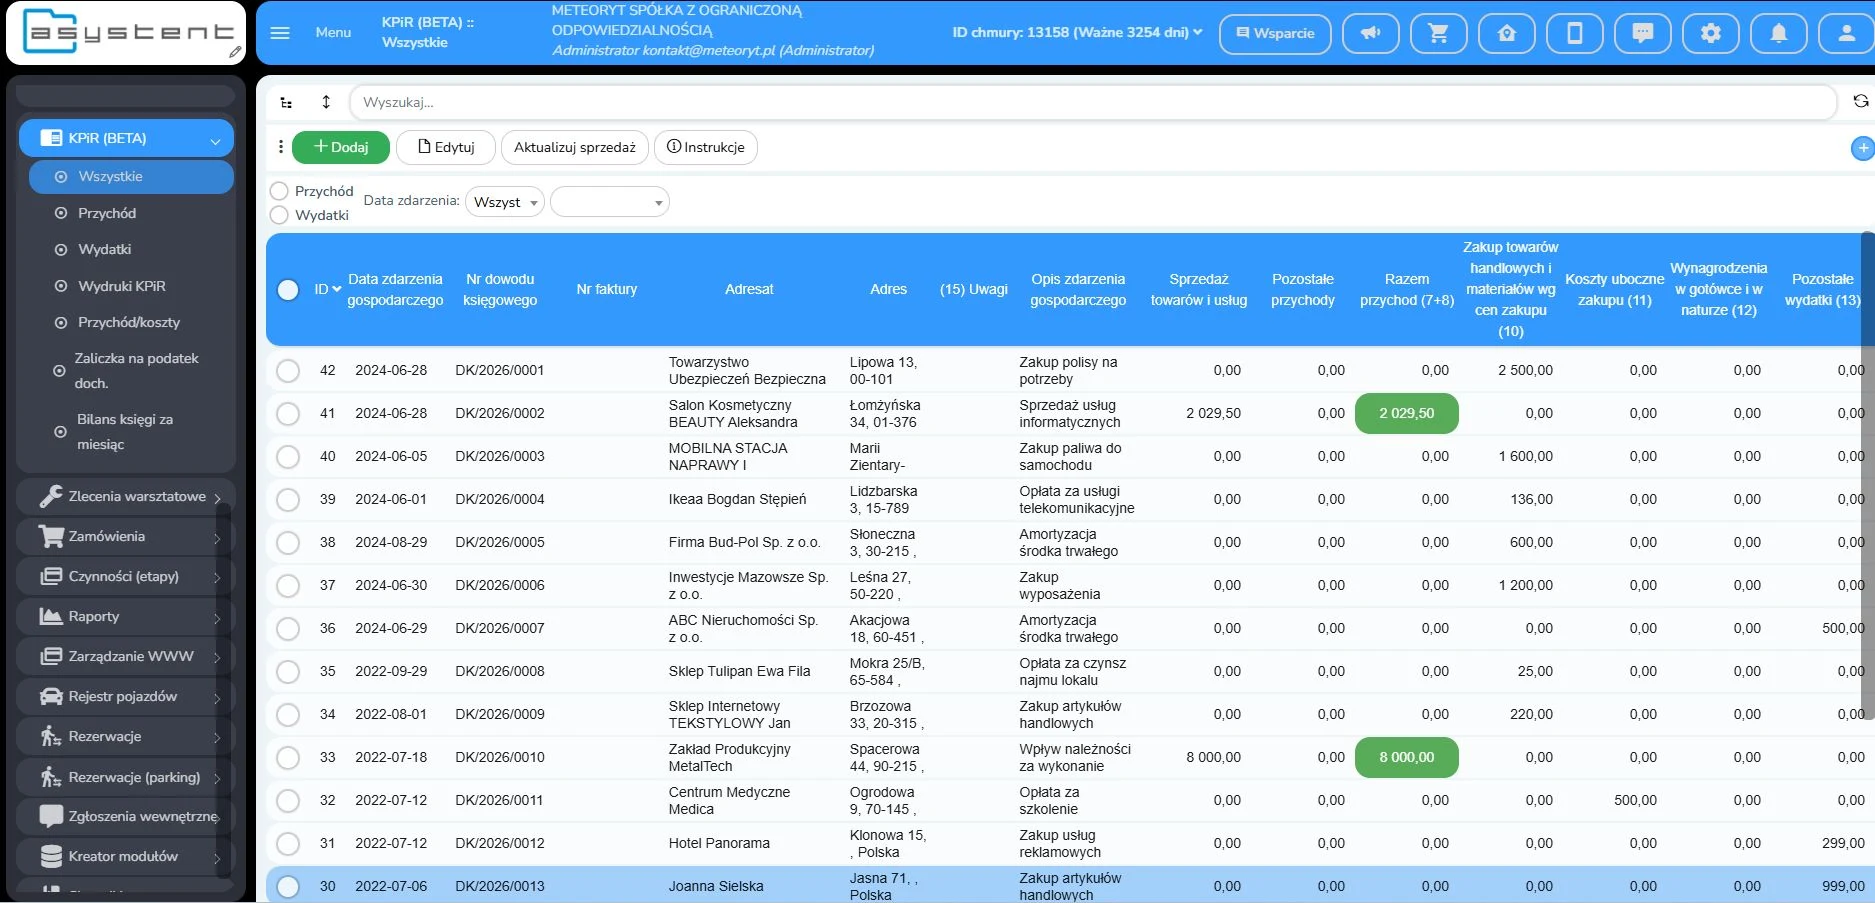Open the hamburger menu icon
Image resolution: width=1875 pixels, height=903 pixels.
[280, 33]
